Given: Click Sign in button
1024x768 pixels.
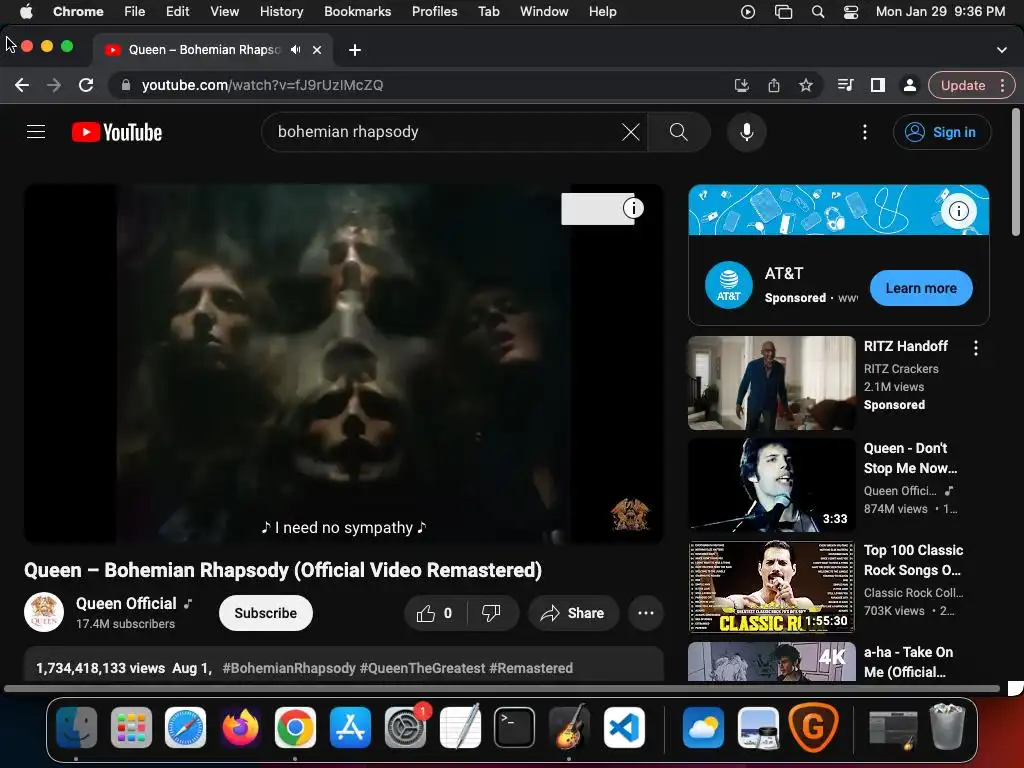Looking at the screenshot, I should point(942,132).
